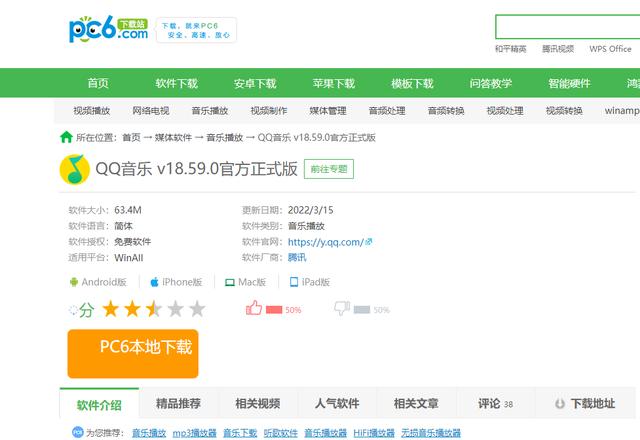Select 音频处理 in the sub navigation
The height and width of the screenshot is (440, 640).
click(x=387, y=111)
